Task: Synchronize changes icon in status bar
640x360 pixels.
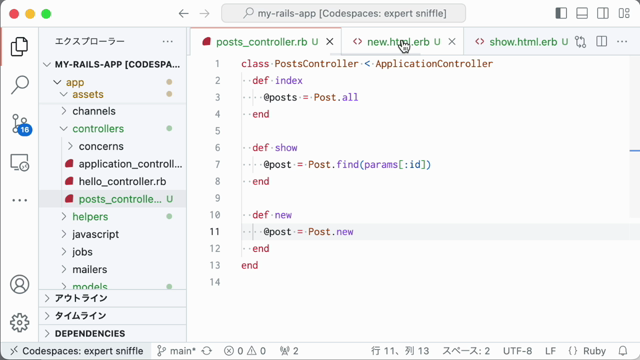Action: pyautogui.click(x=207, y=351)
